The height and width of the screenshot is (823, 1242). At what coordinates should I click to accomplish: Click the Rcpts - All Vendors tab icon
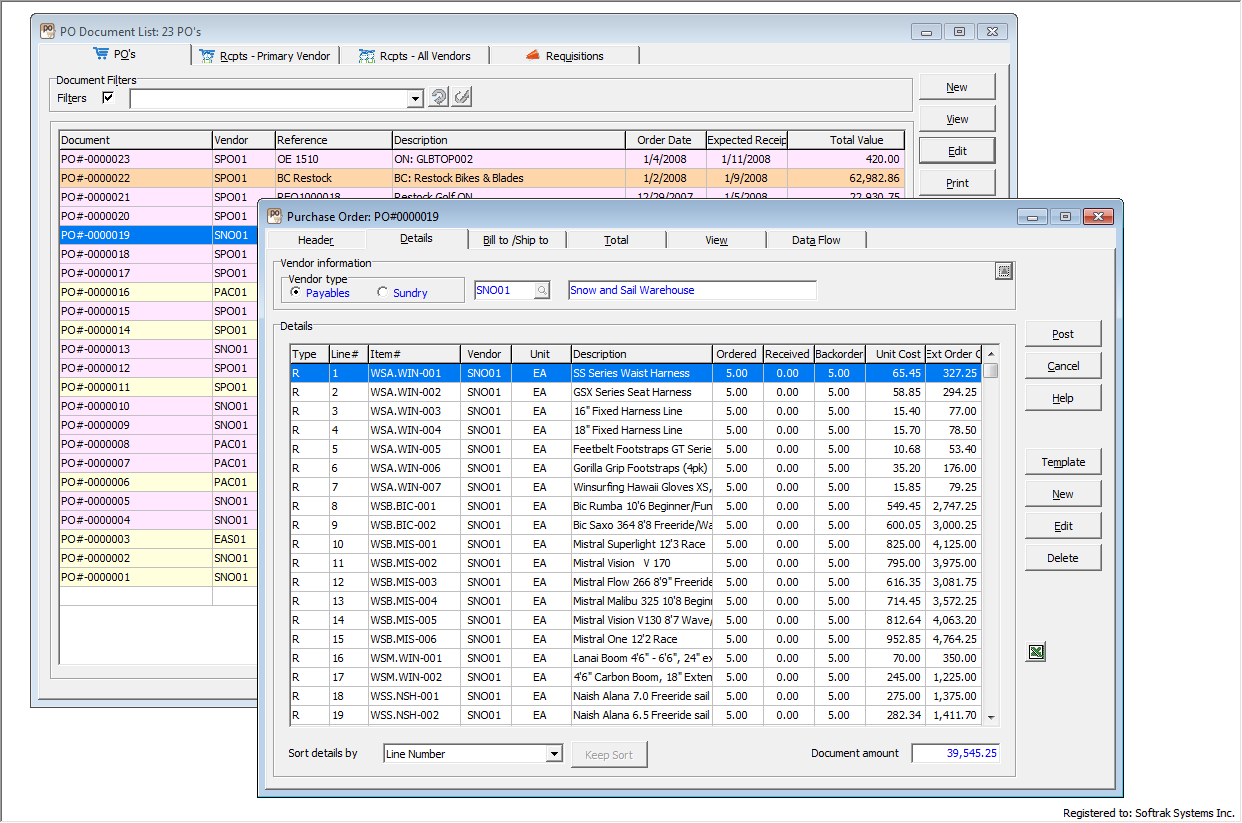point(367,56)
